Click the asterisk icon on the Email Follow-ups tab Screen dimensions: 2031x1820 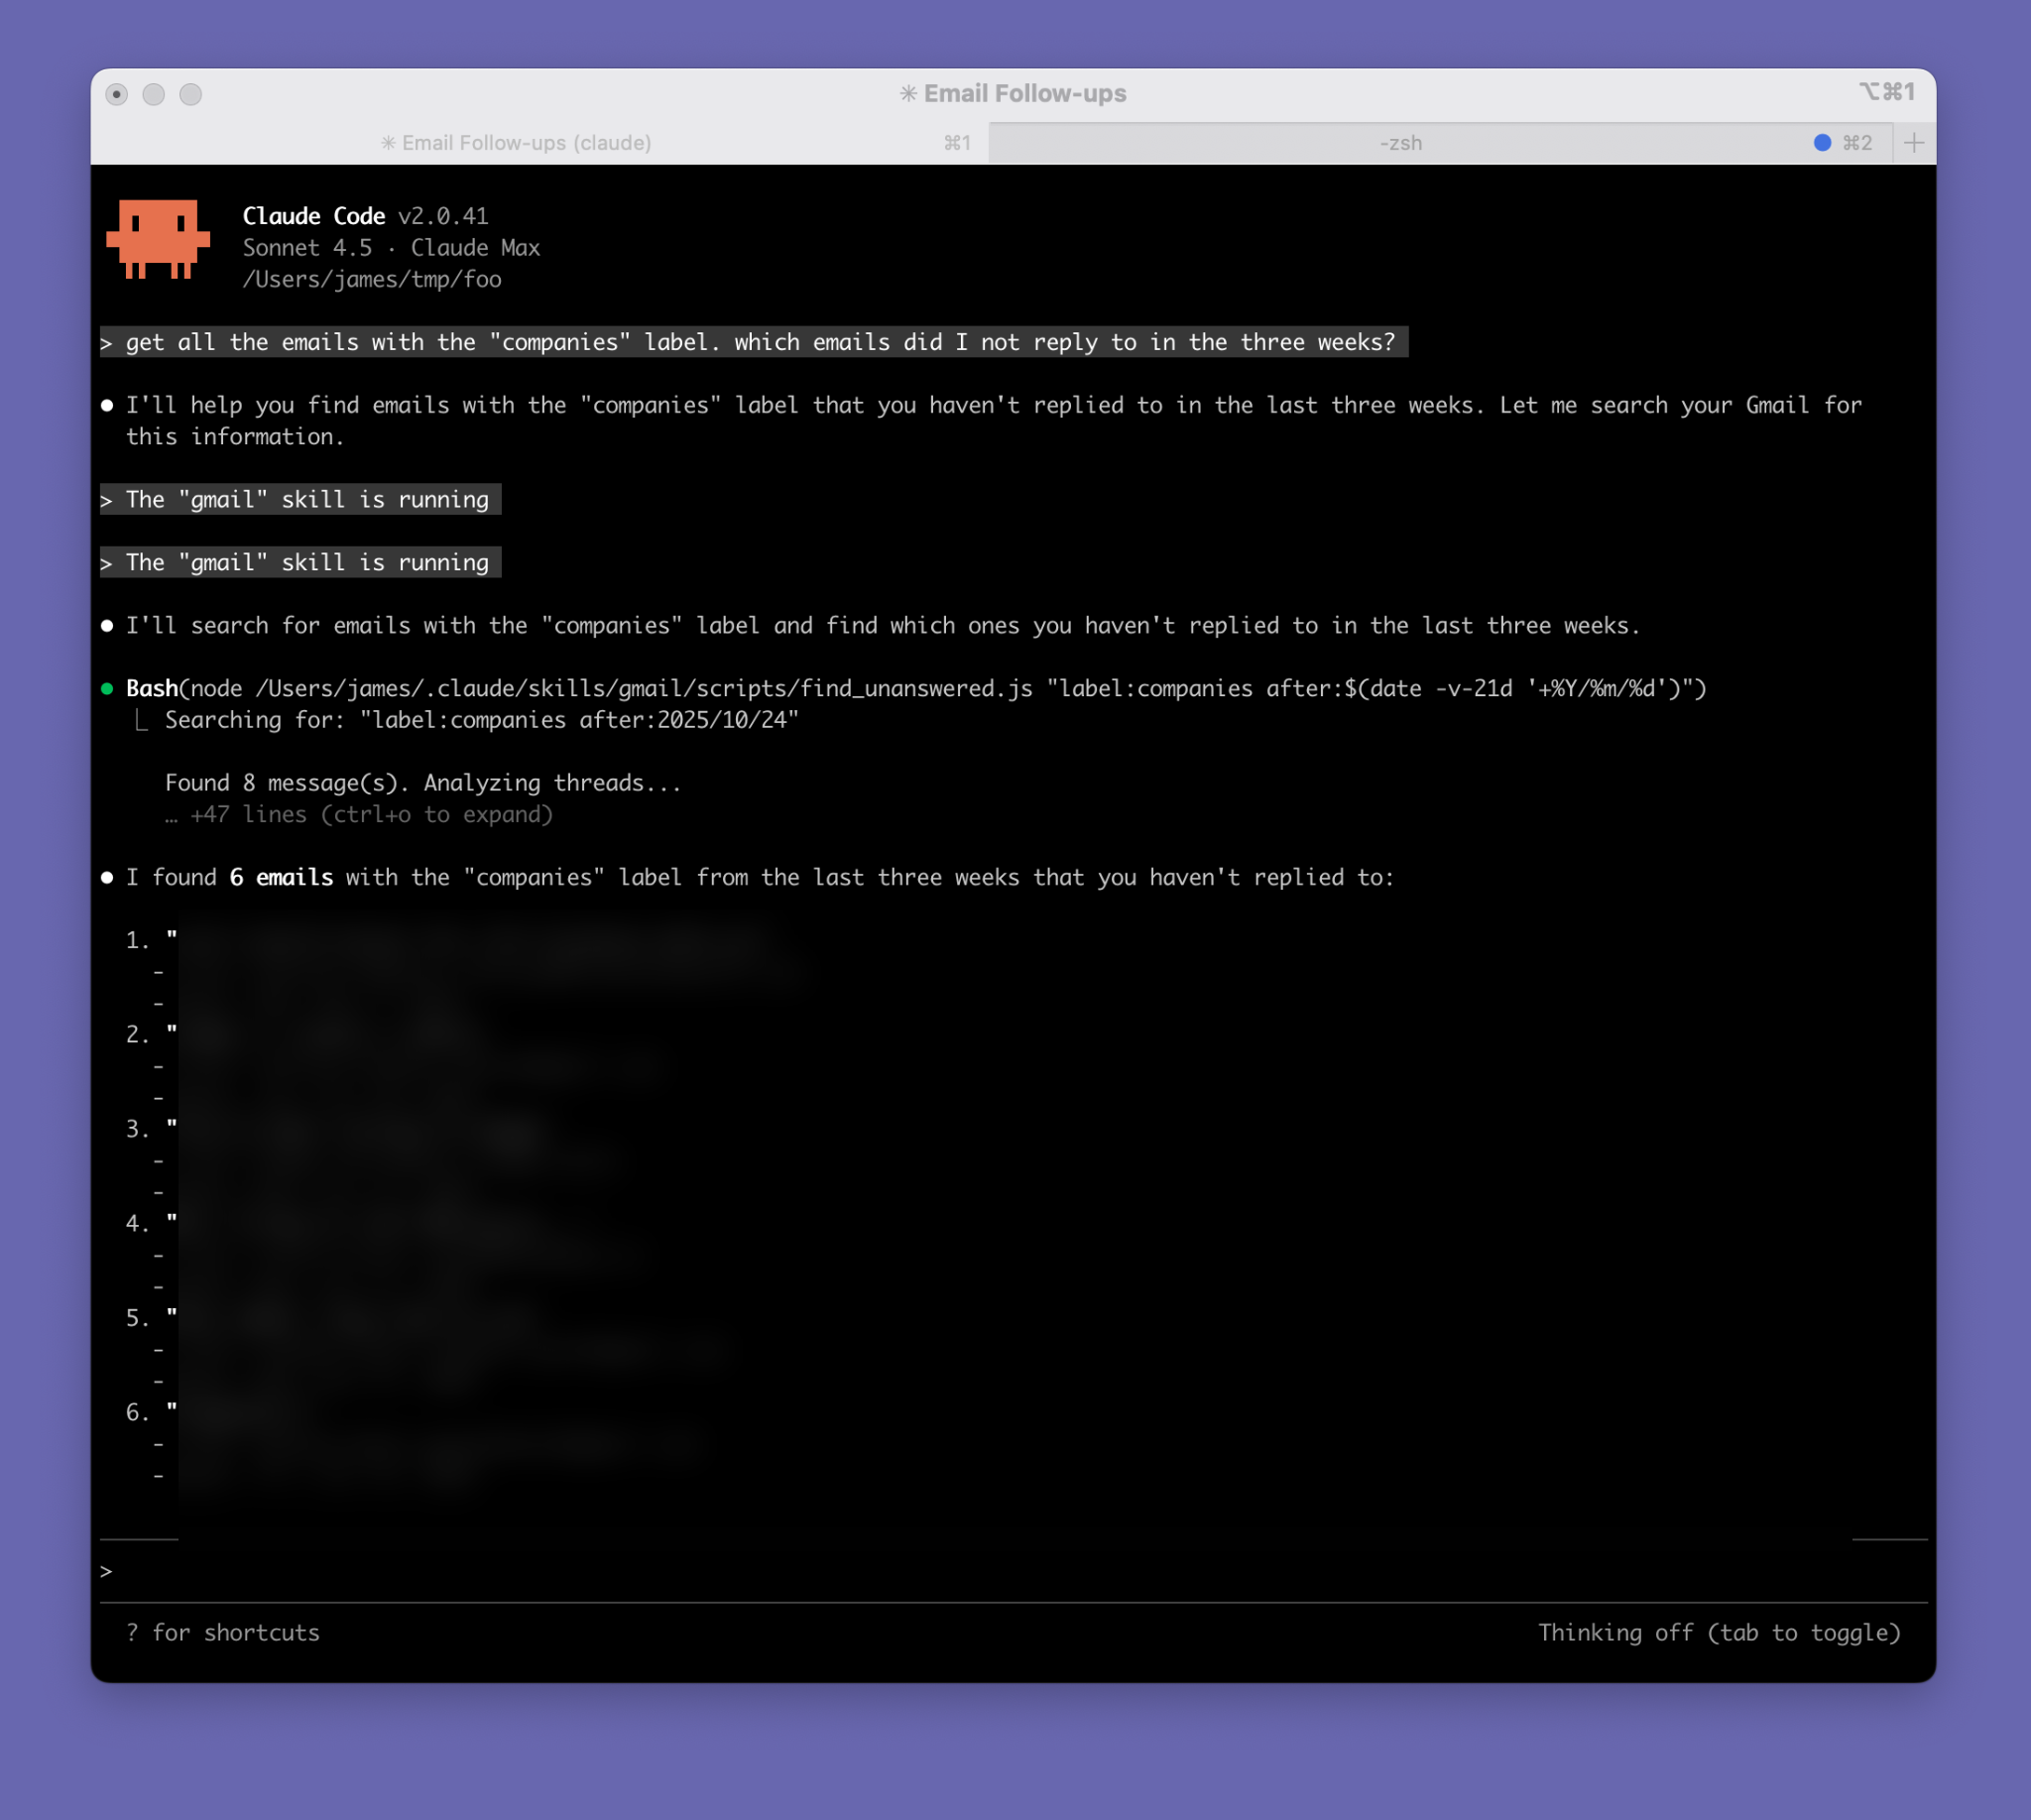click(388, 143)
